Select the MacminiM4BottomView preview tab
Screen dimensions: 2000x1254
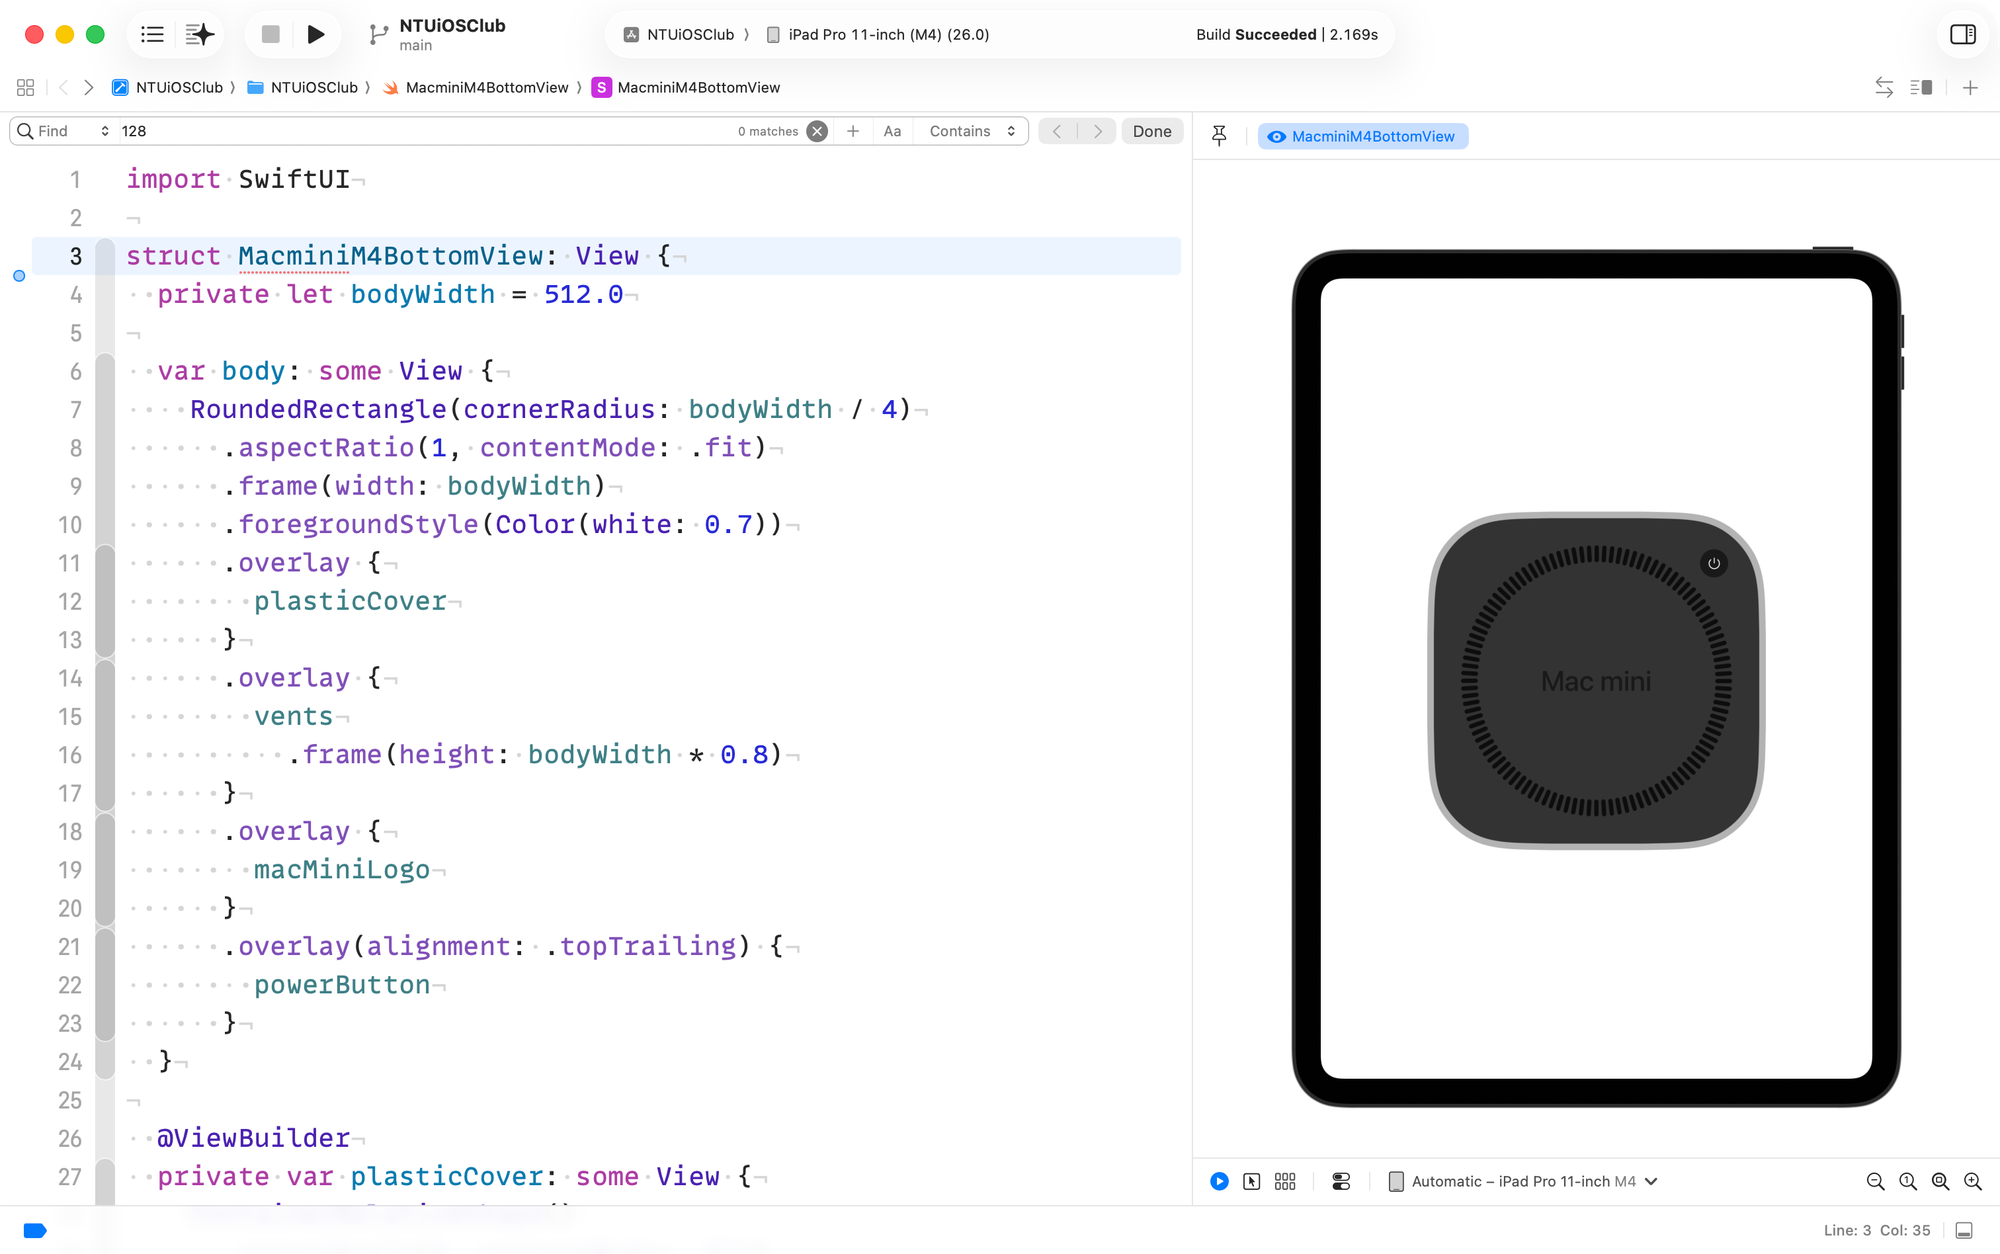pyautogui.click(x=1362, y=136)
